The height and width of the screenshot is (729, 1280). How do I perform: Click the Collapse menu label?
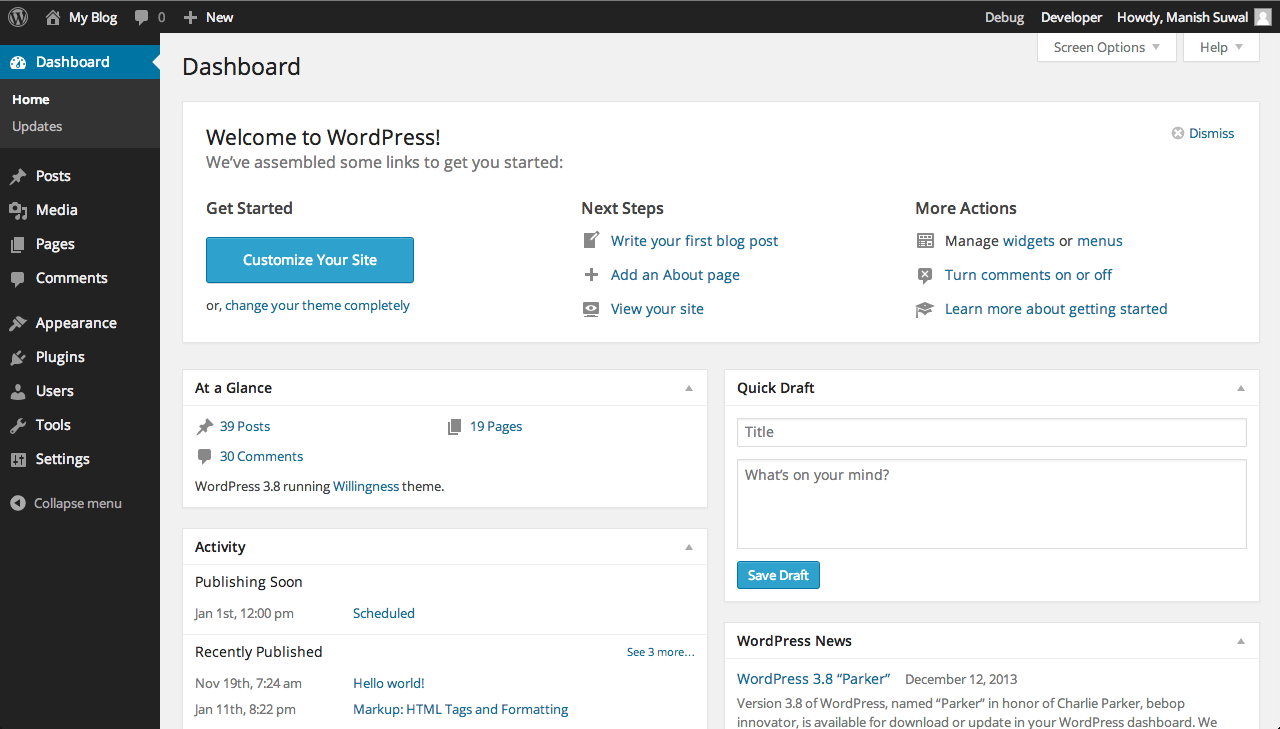click(78, 503)
